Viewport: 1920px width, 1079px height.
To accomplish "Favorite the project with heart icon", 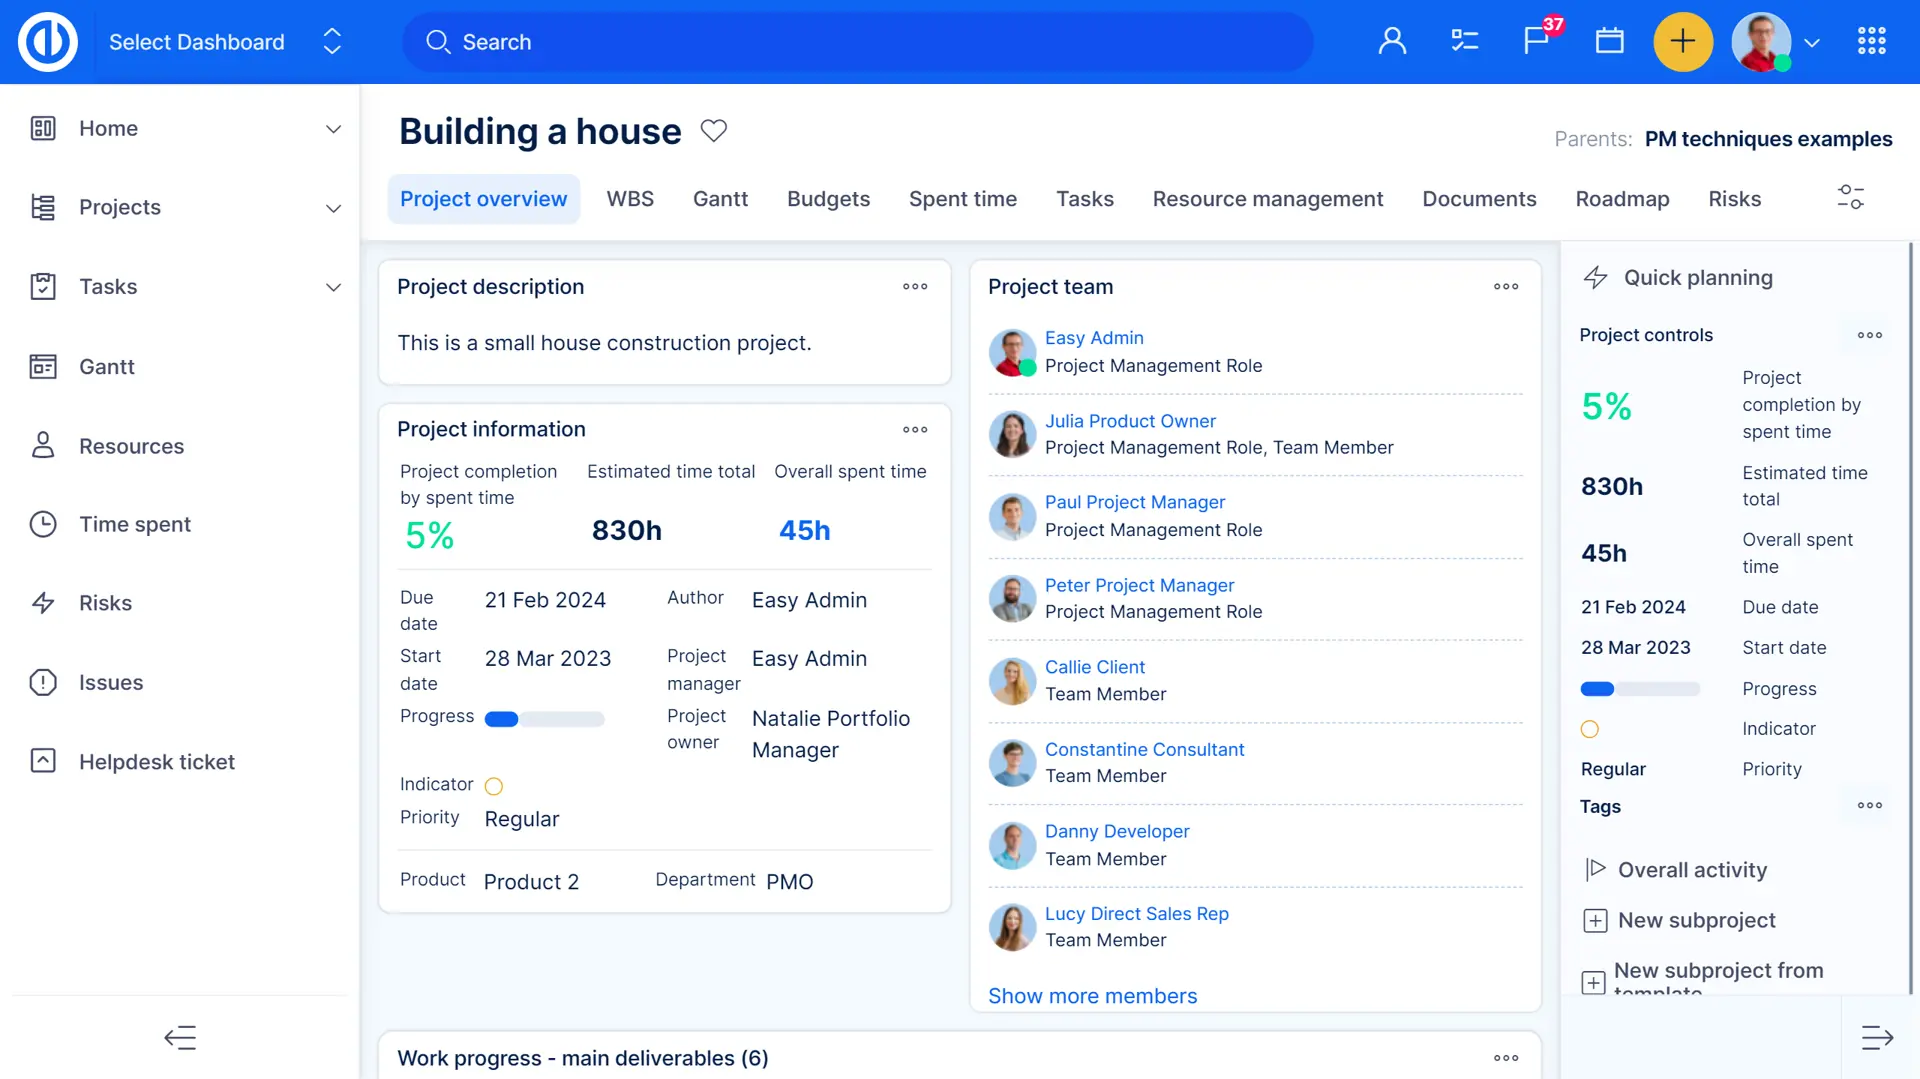I will pos(713,131).
